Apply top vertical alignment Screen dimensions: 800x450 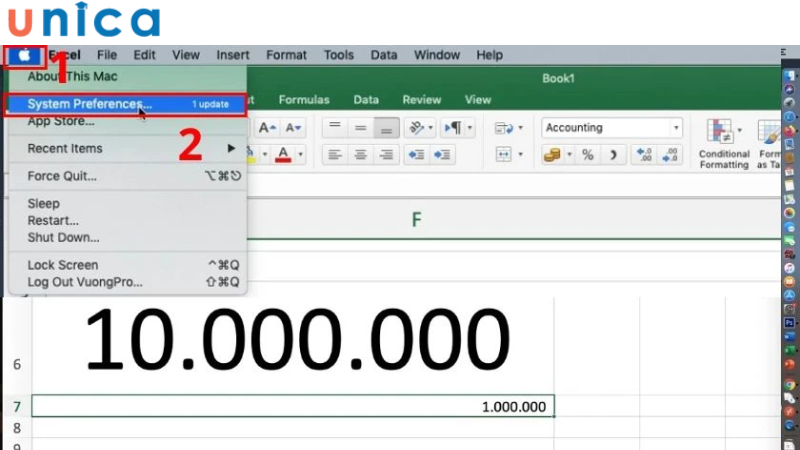335,128
